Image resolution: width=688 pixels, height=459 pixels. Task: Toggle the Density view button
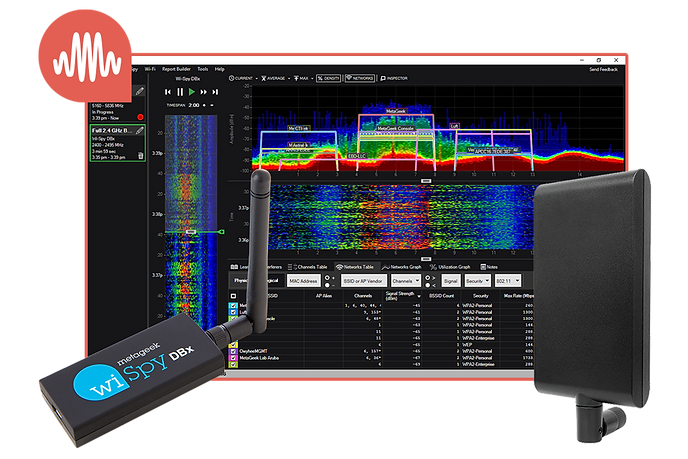[327, 77]
